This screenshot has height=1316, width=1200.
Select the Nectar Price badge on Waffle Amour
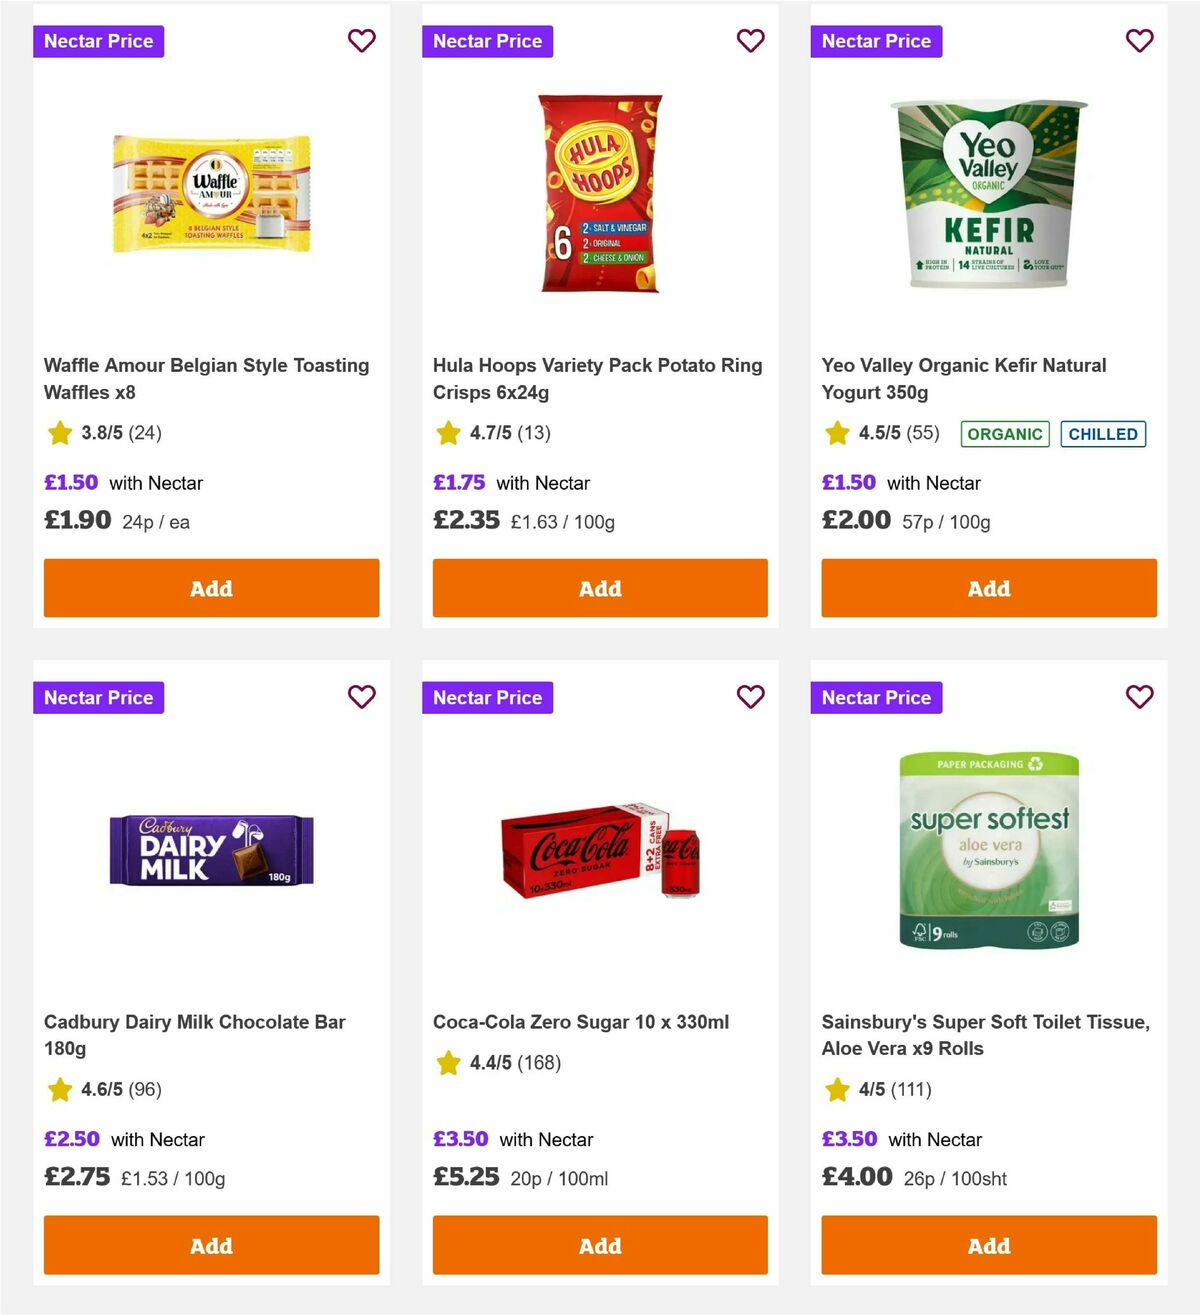pos(98,41)
